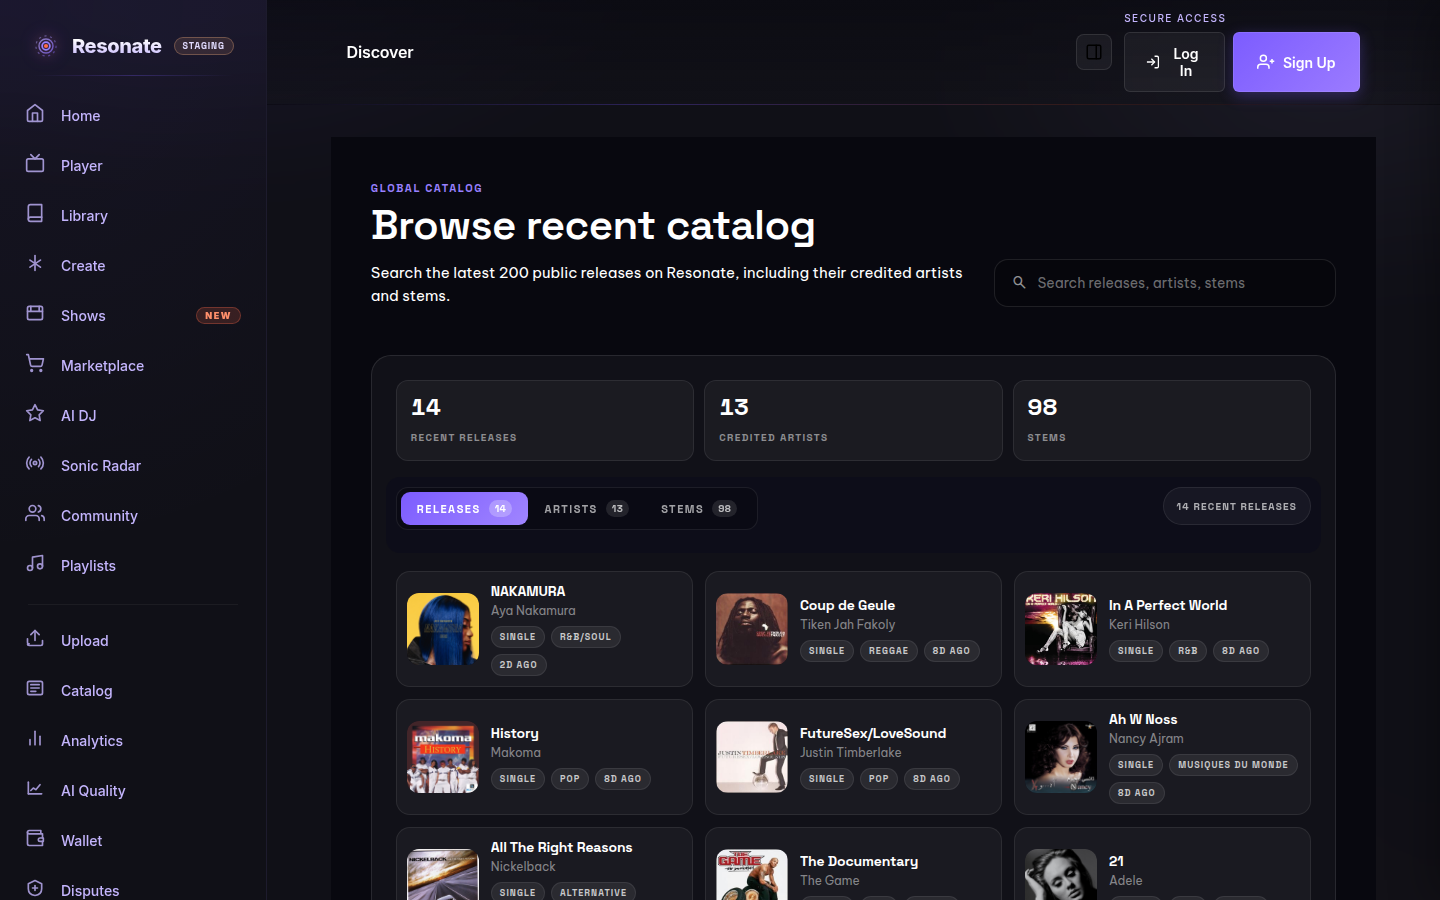Click the Analytics bar chart icon
This screenshot has height=900, width=1440.
[x=35, y=738]
